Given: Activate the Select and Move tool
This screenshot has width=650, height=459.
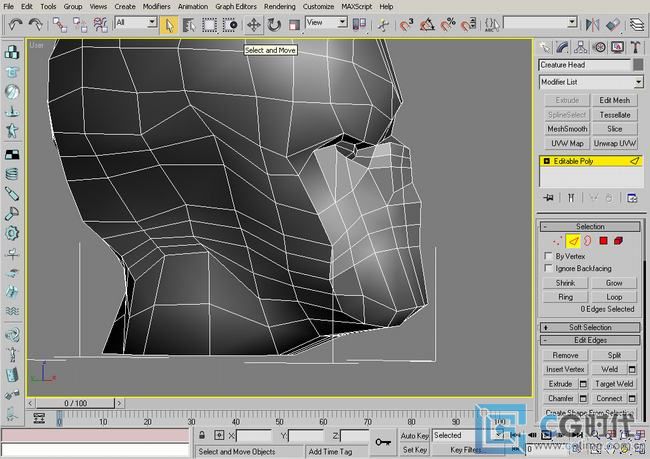Looking at the screenshot, I should [254, 25].
